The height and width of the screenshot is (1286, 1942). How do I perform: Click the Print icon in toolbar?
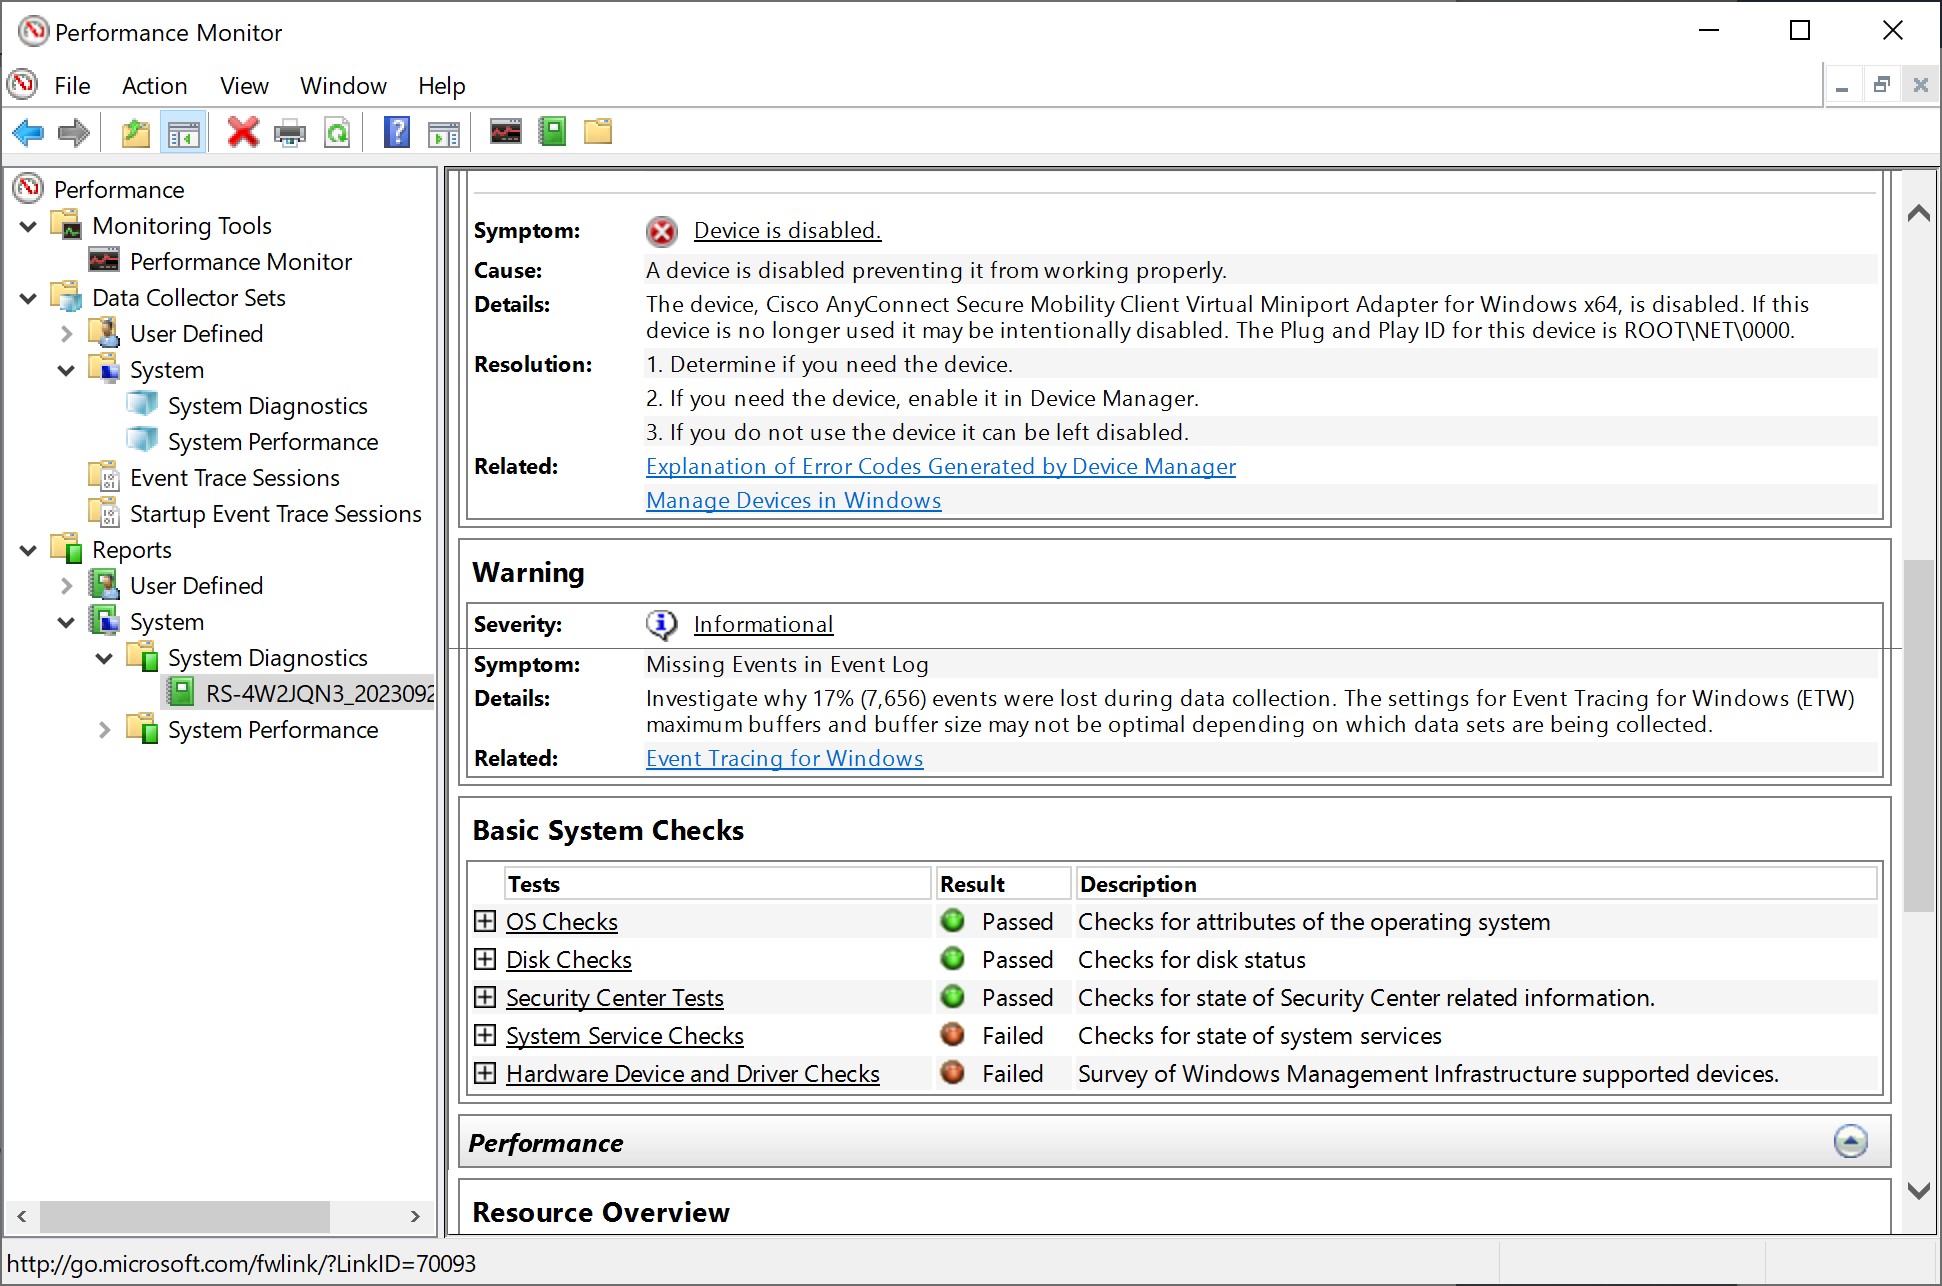click(290, 132)
